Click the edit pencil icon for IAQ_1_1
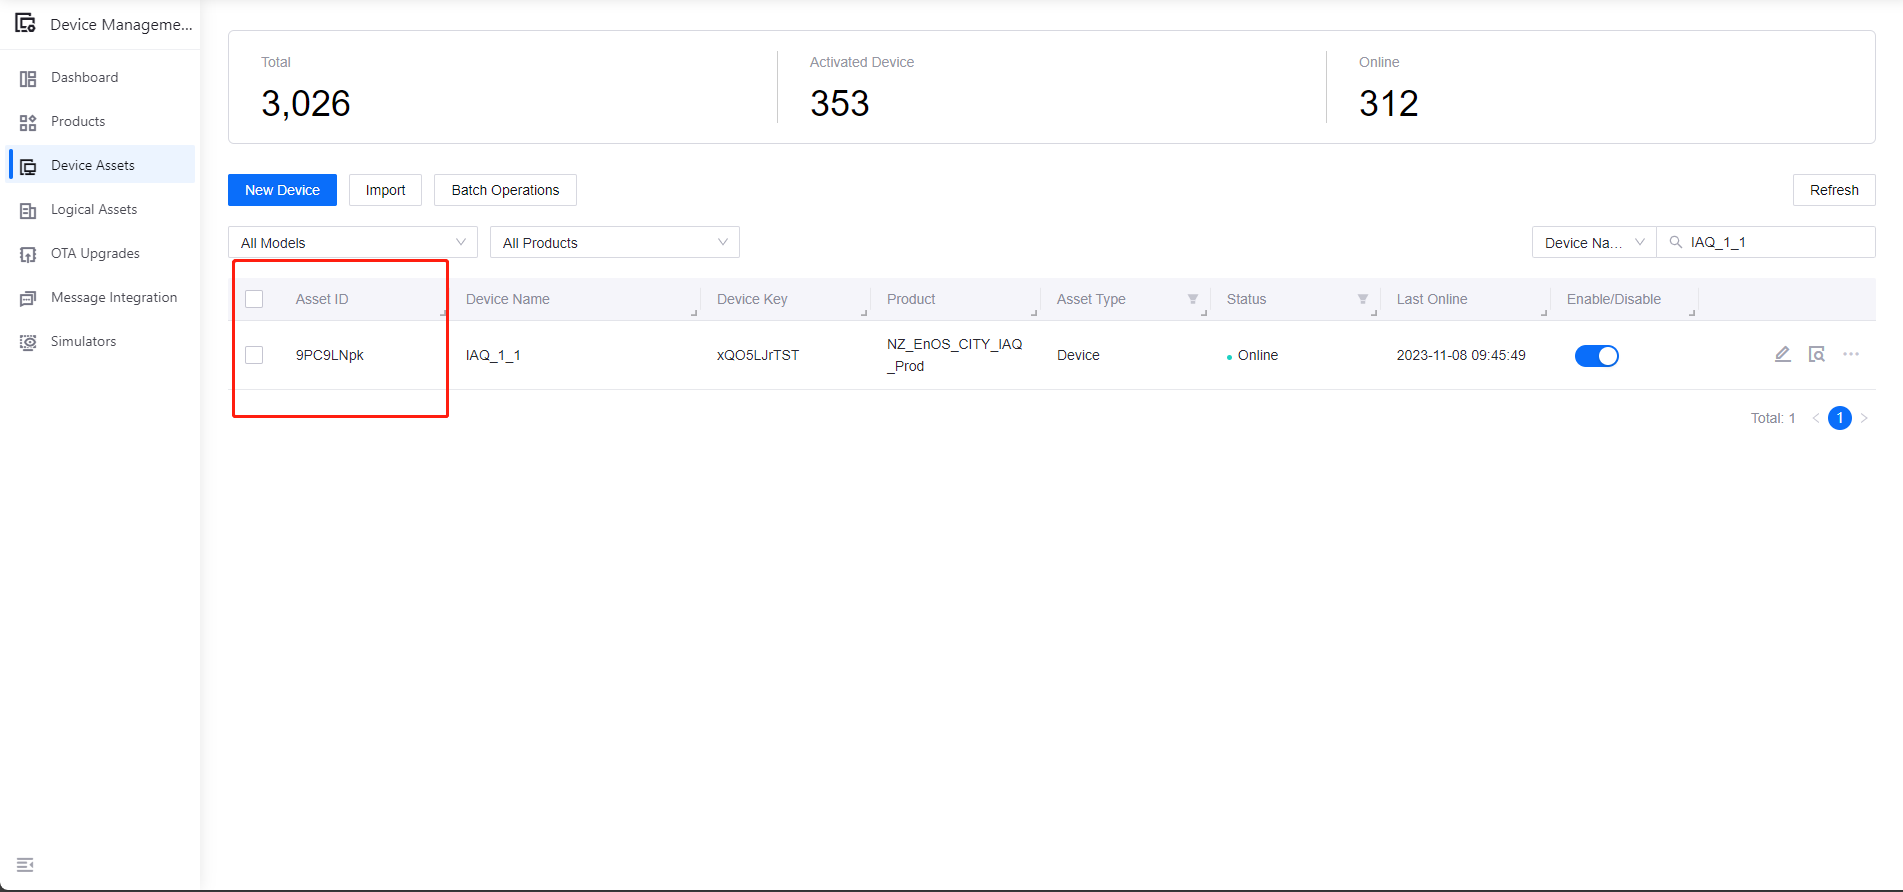The image size is (1903, 892). (1782, 354)
